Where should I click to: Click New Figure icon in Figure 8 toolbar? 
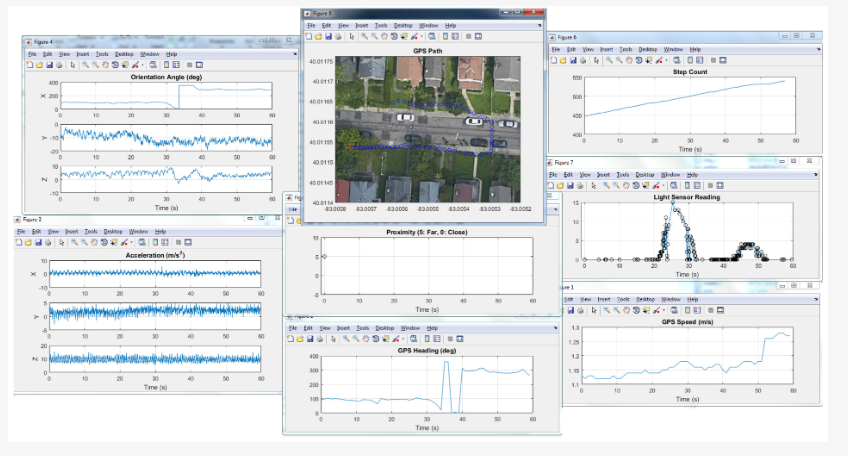309,37
